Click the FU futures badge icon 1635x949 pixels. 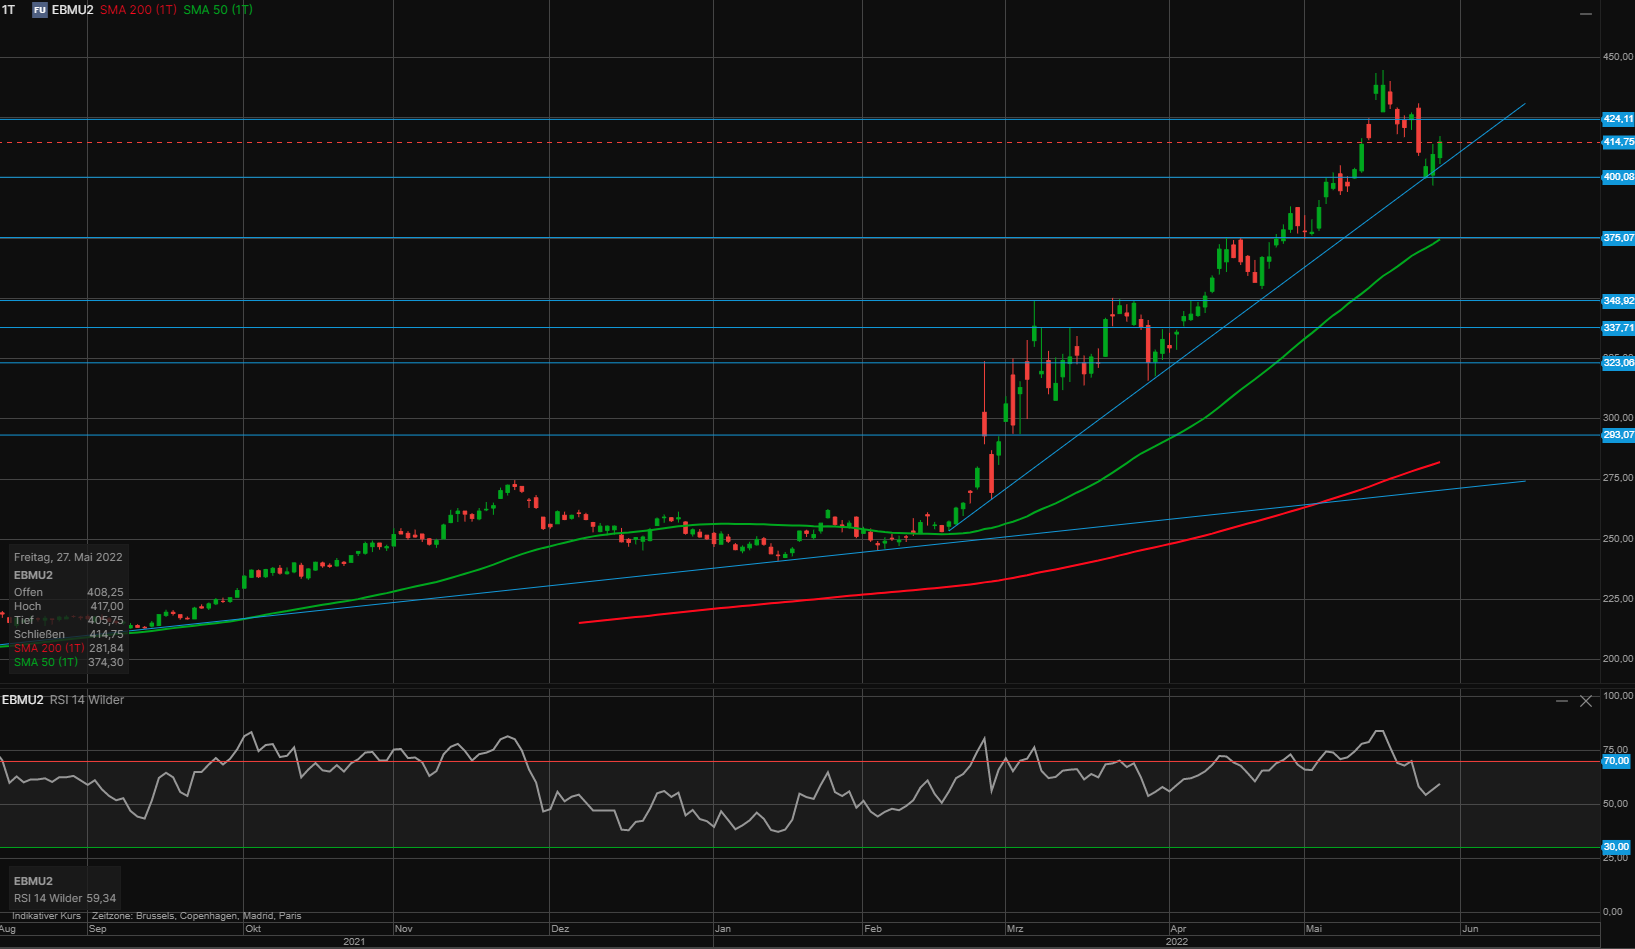tap(40, 10)
